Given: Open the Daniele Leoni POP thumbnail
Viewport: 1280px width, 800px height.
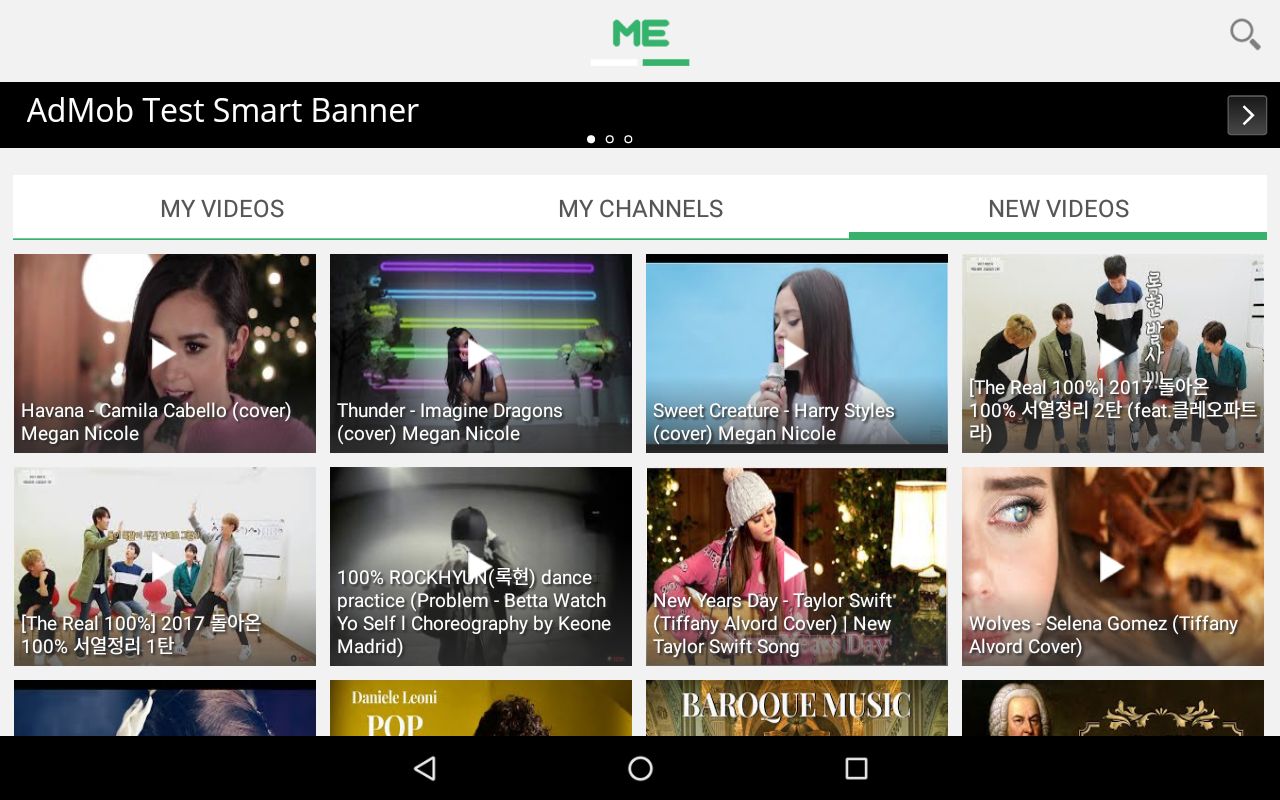Looking at the screenshot, I should [x=480, y=708].
